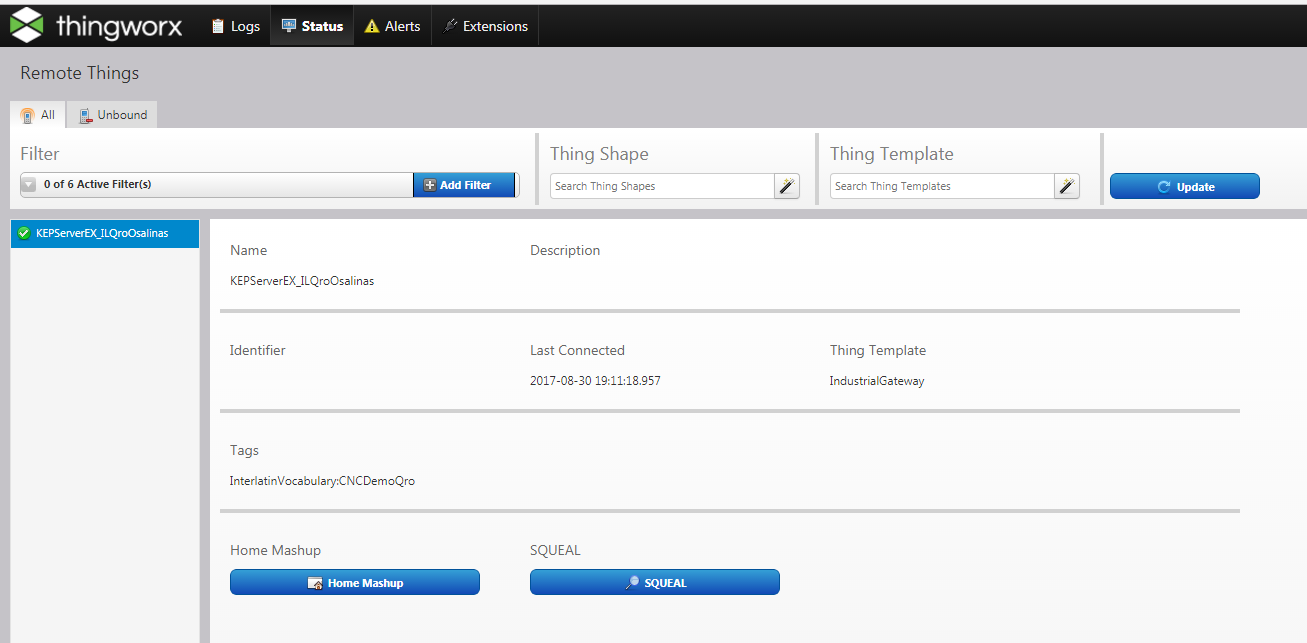Image resolution: width=1307 pixels, height=643 pixels.
Task: Click the KEPServerEX_ILQroOsalinas name value
Action: pos(302,281)
